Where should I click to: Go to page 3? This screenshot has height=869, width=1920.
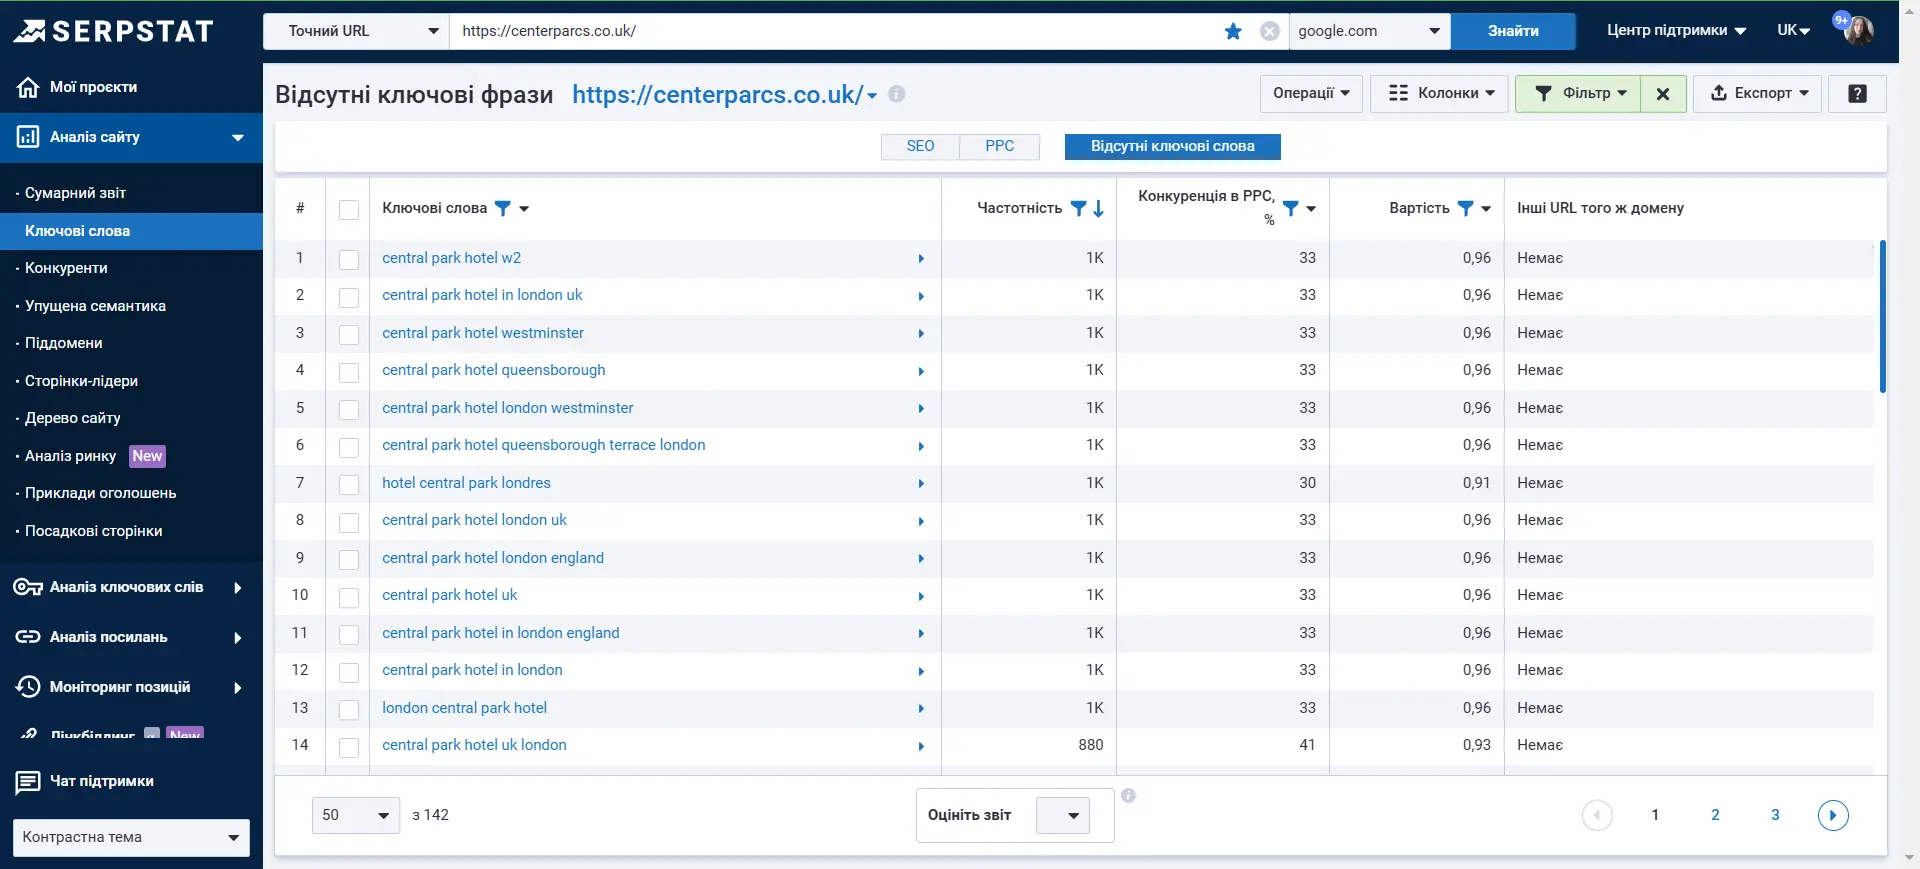tap(1775, 815)
